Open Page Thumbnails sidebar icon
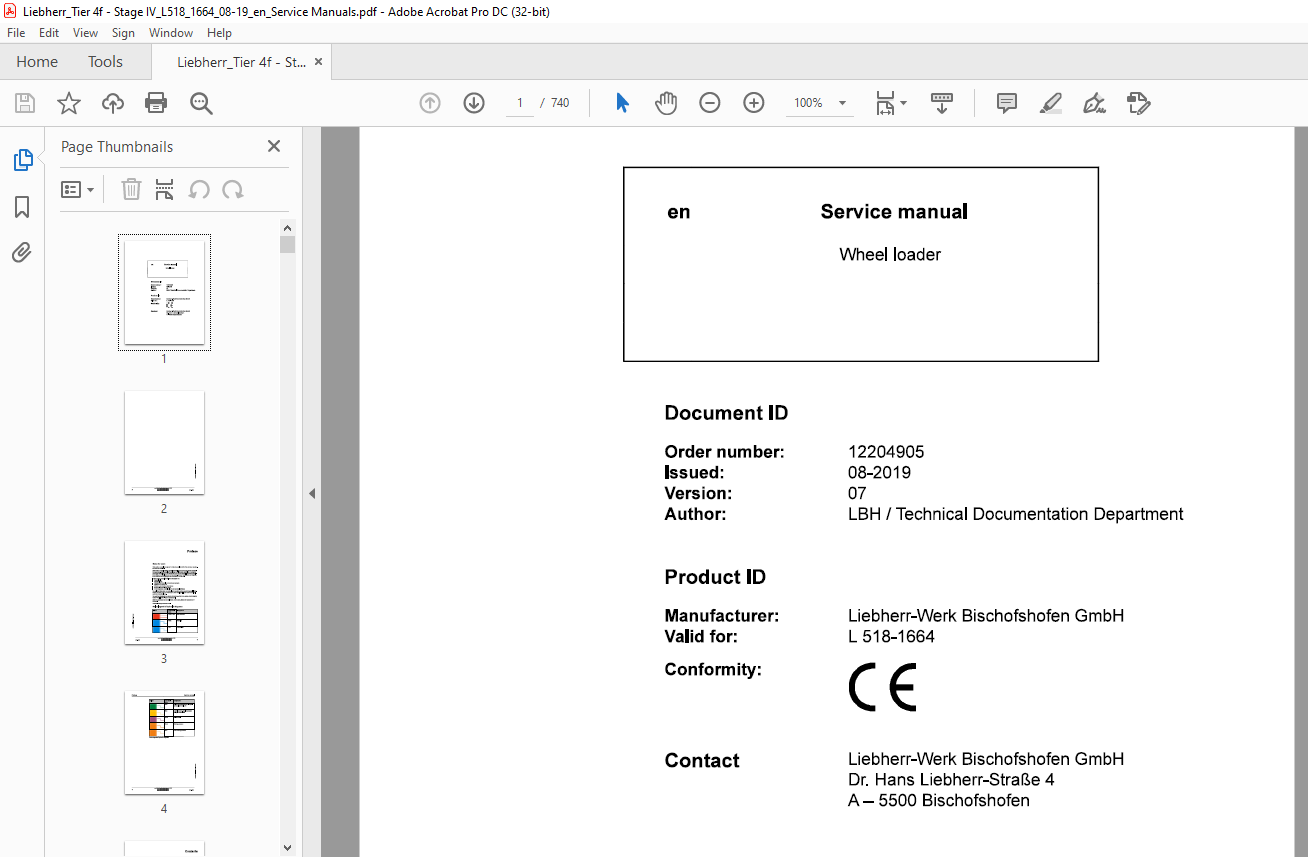 click(x=22, y=160)
